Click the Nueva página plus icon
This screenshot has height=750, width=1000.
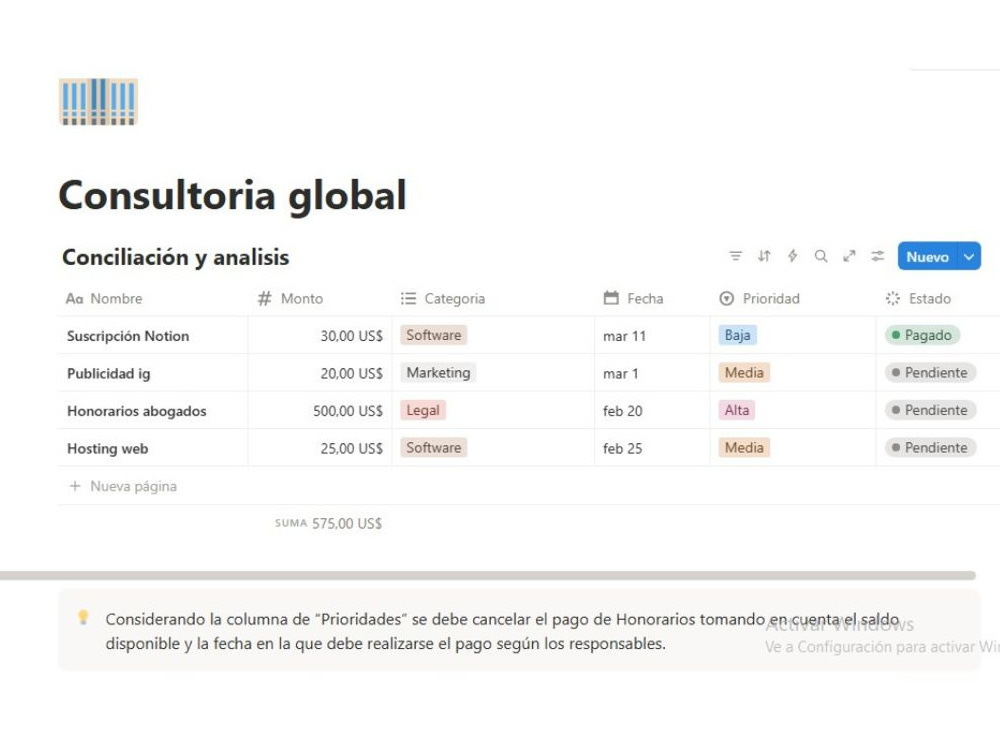(x=75, y=486)
